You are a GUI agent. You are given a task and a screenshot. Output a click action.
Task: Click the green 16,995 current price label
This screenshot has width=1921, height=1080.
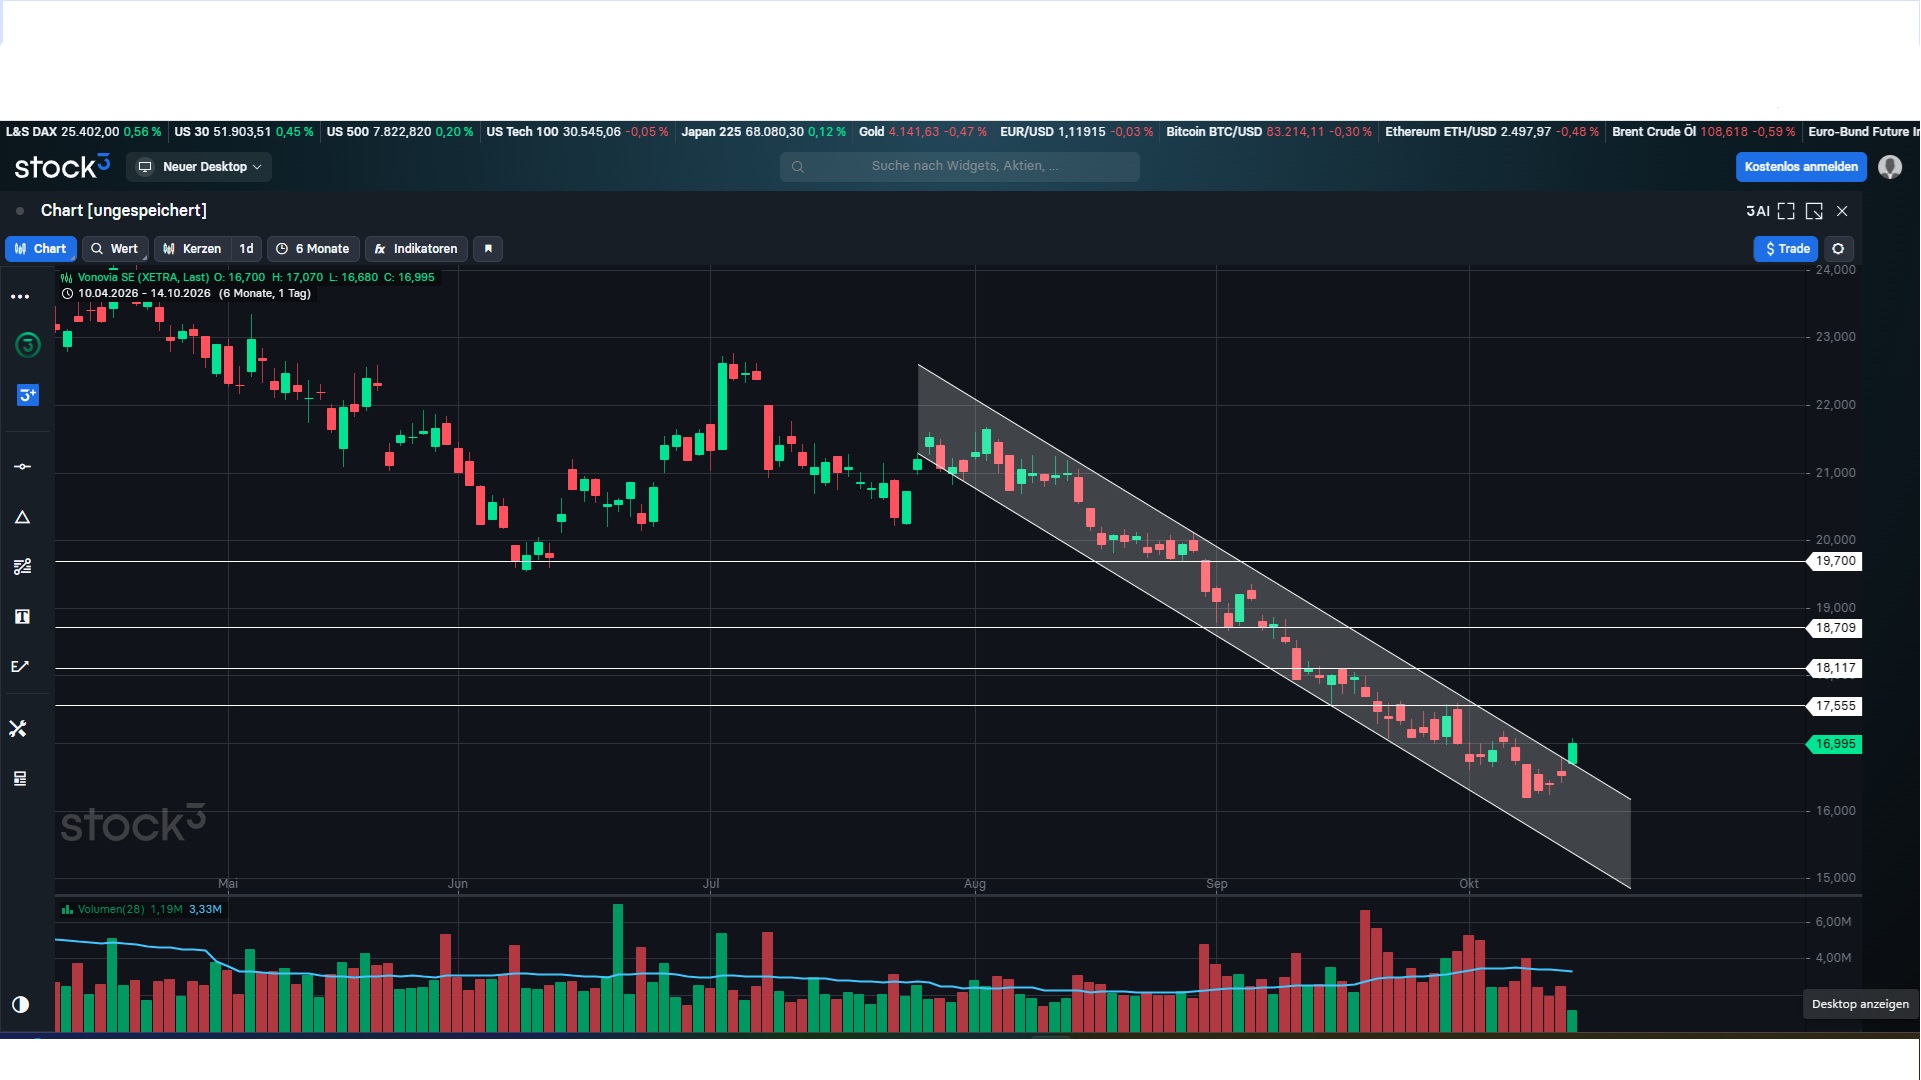pos(1835,744)
